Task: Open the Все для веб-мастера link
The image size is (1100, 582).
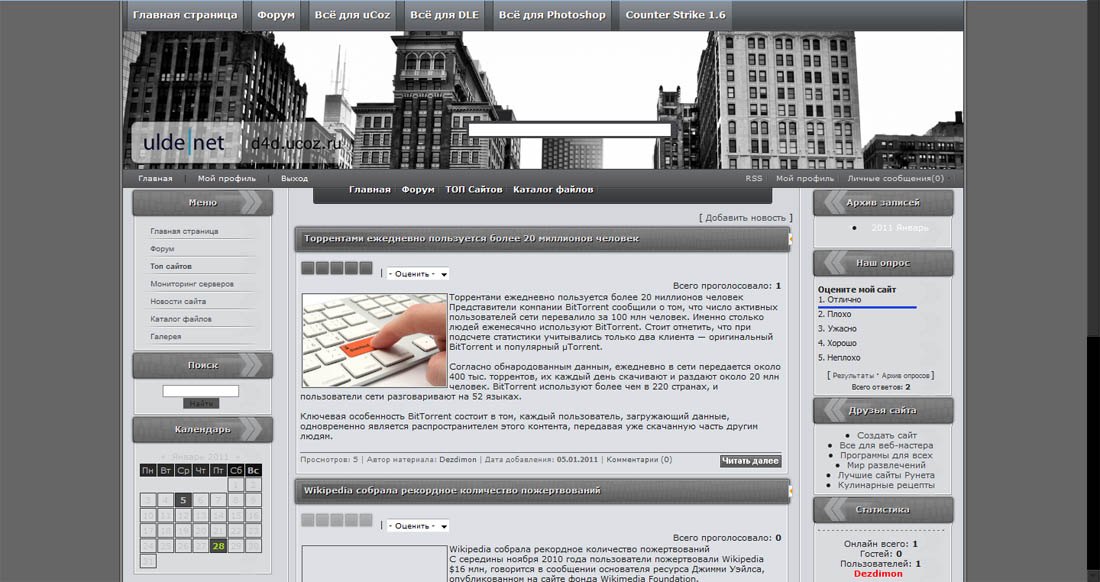Action: [x=886, y=445]
